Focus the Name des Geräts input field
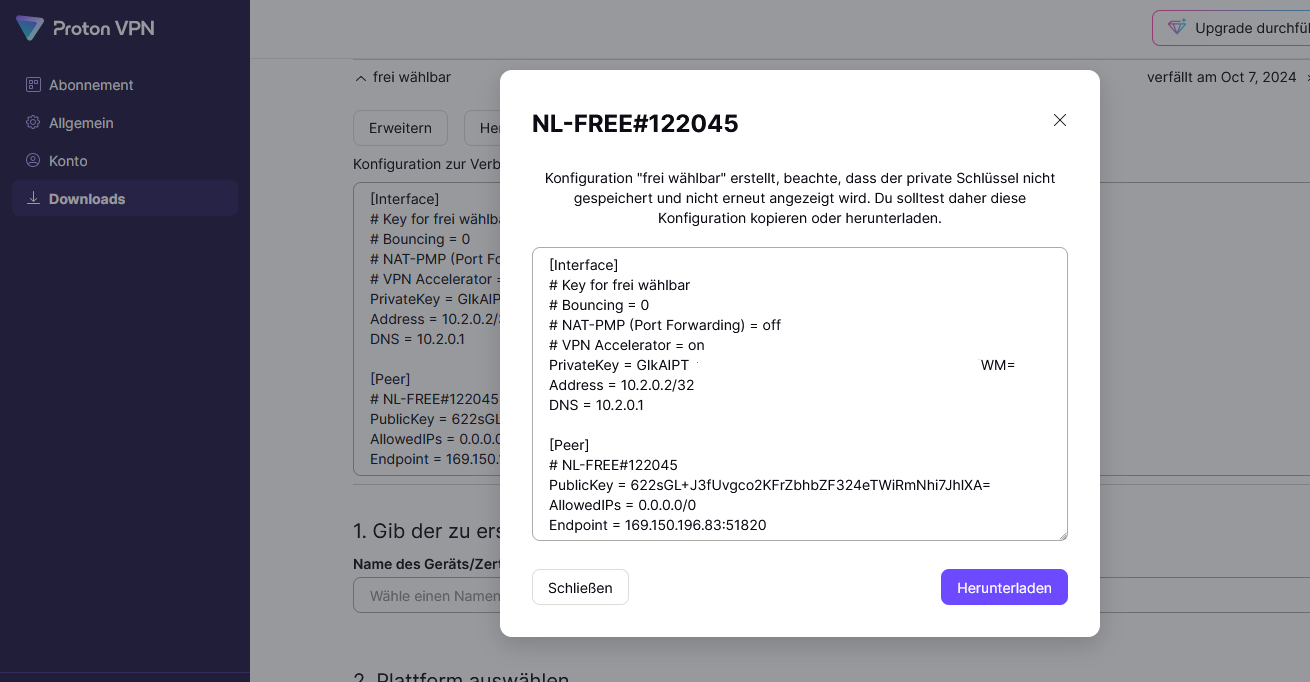 tap(426, 596)
